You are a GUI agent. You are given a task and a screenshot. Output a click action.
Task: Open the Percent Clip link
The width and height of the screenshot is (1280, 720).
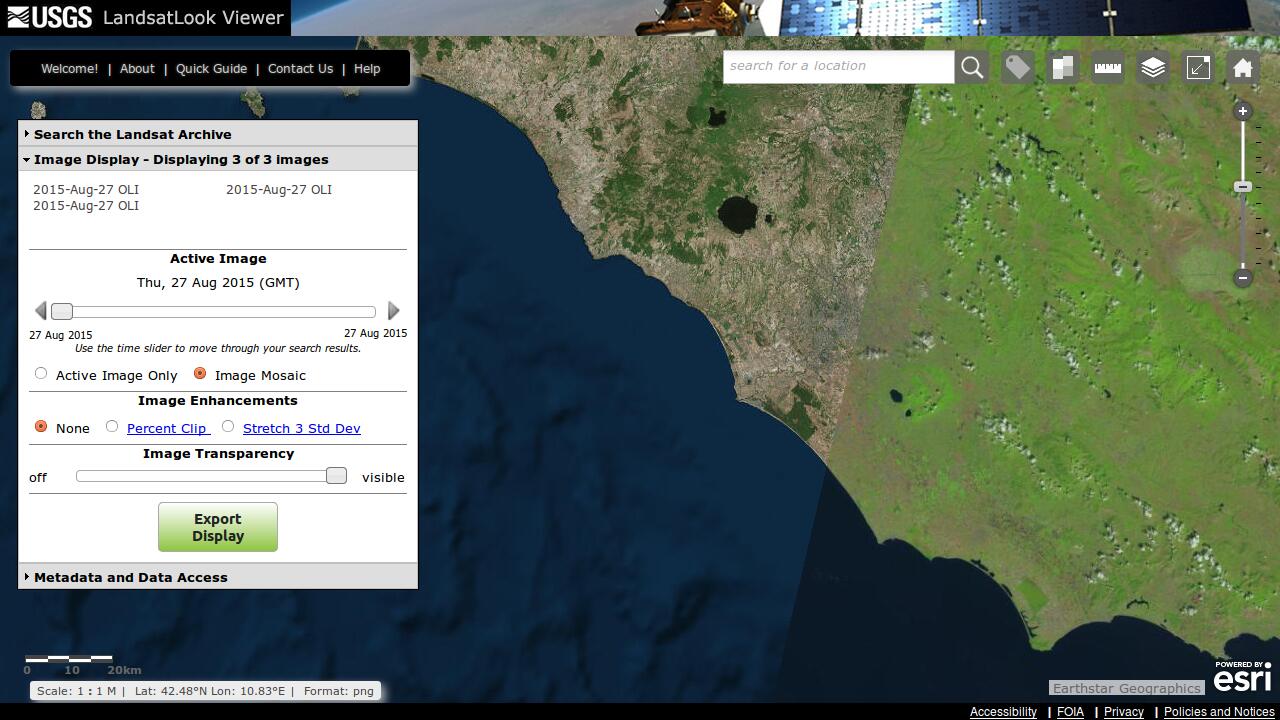tap(166, 428)
